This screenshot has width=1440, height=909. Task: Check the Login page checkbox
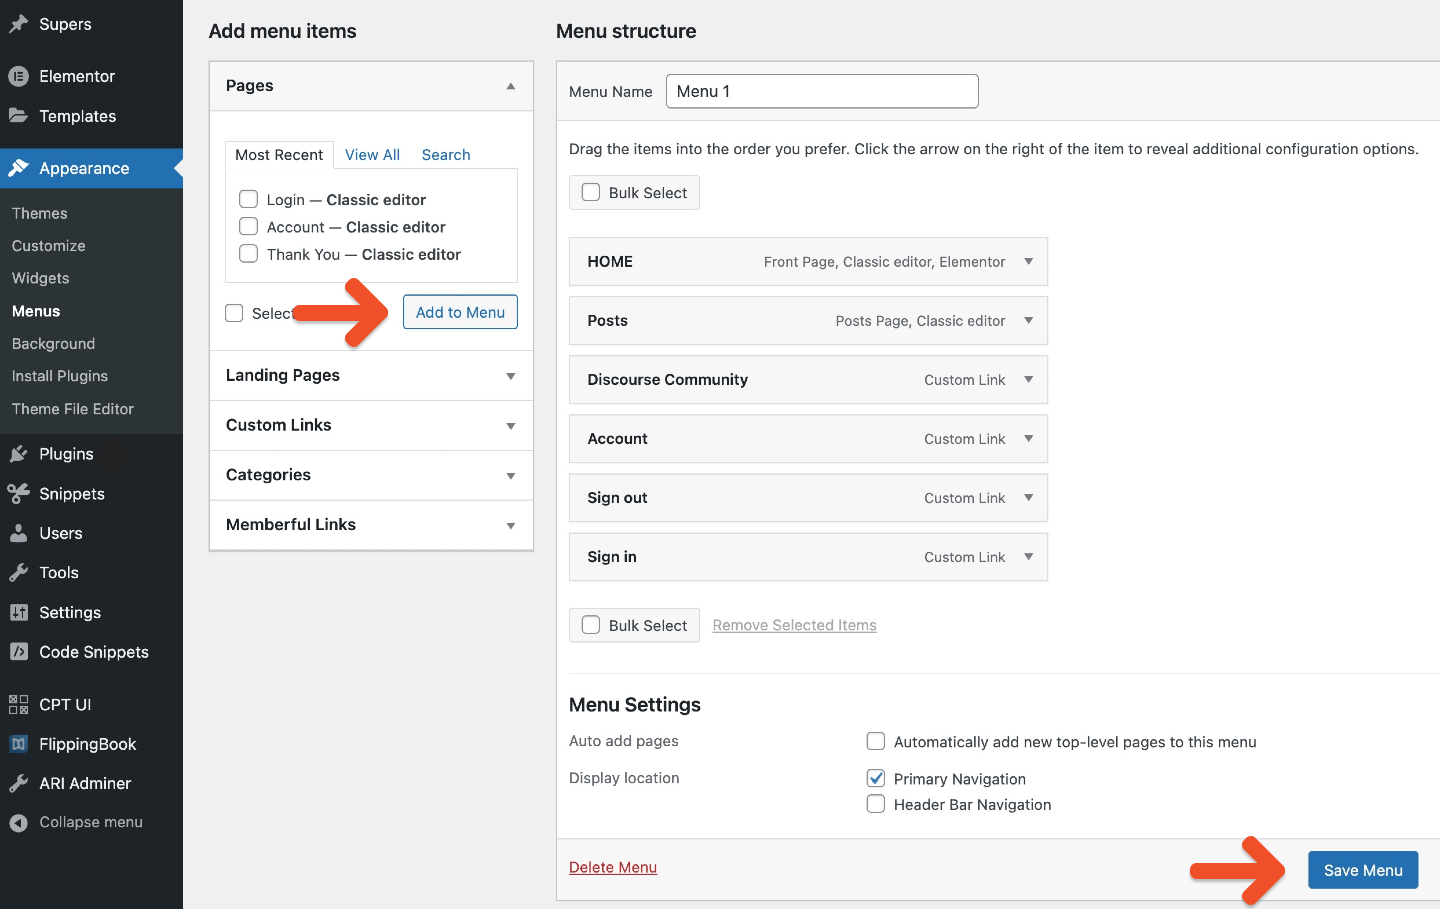tap(249, 199)
